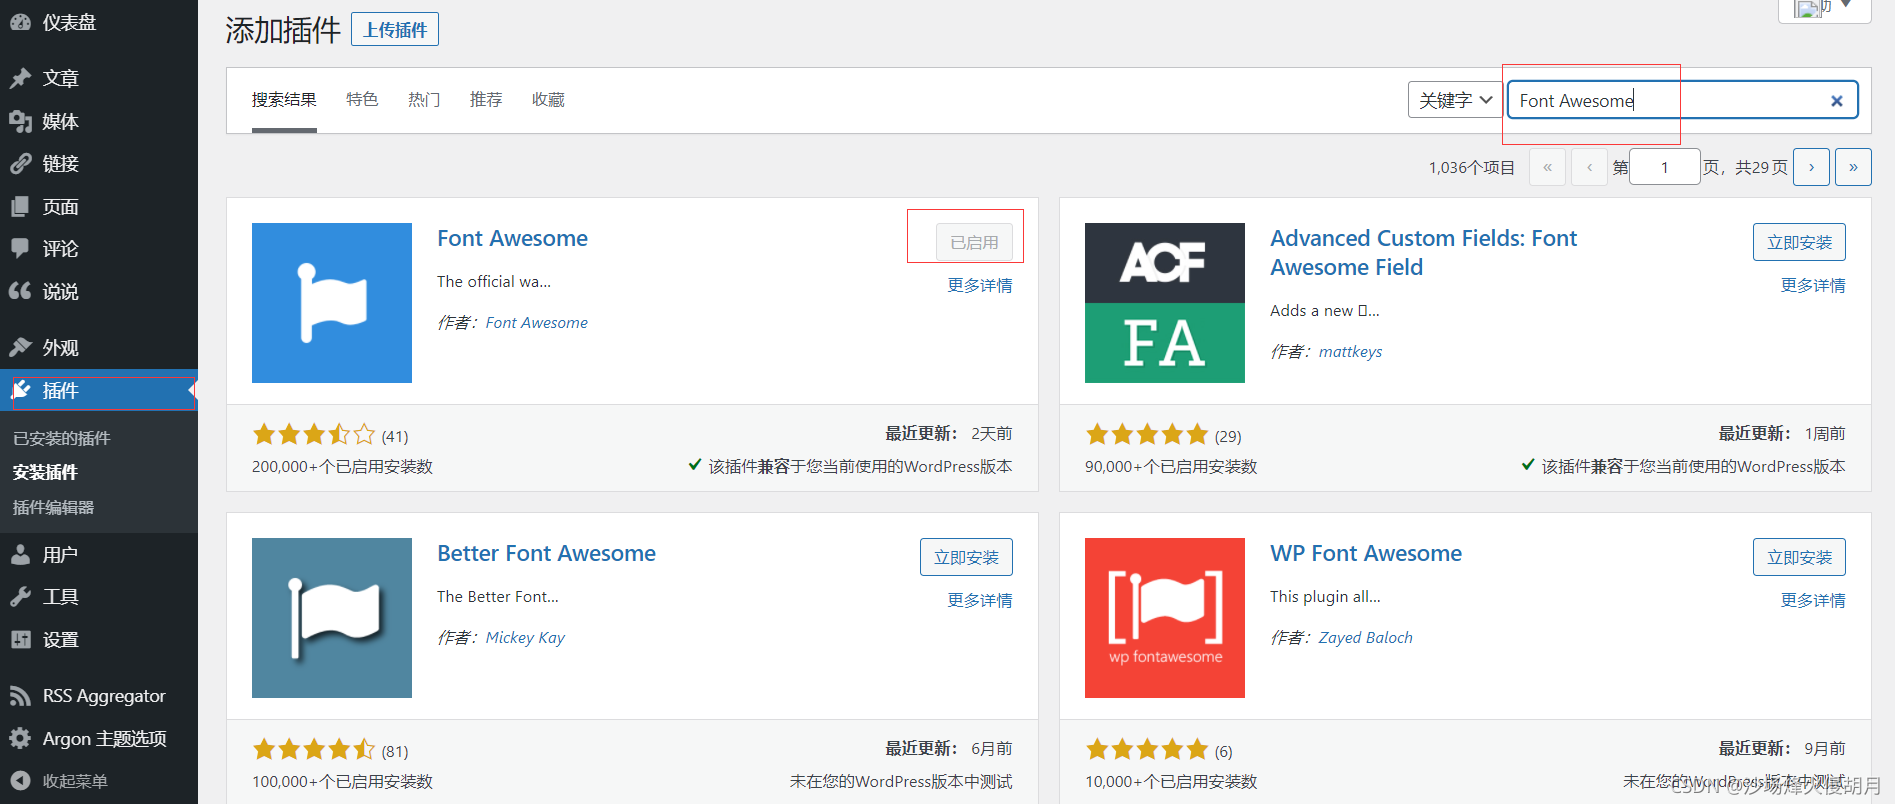1895x804 pixels.
Task: Click the '200,000+个已启用安装数' text
Action: (x=342, y=467)
